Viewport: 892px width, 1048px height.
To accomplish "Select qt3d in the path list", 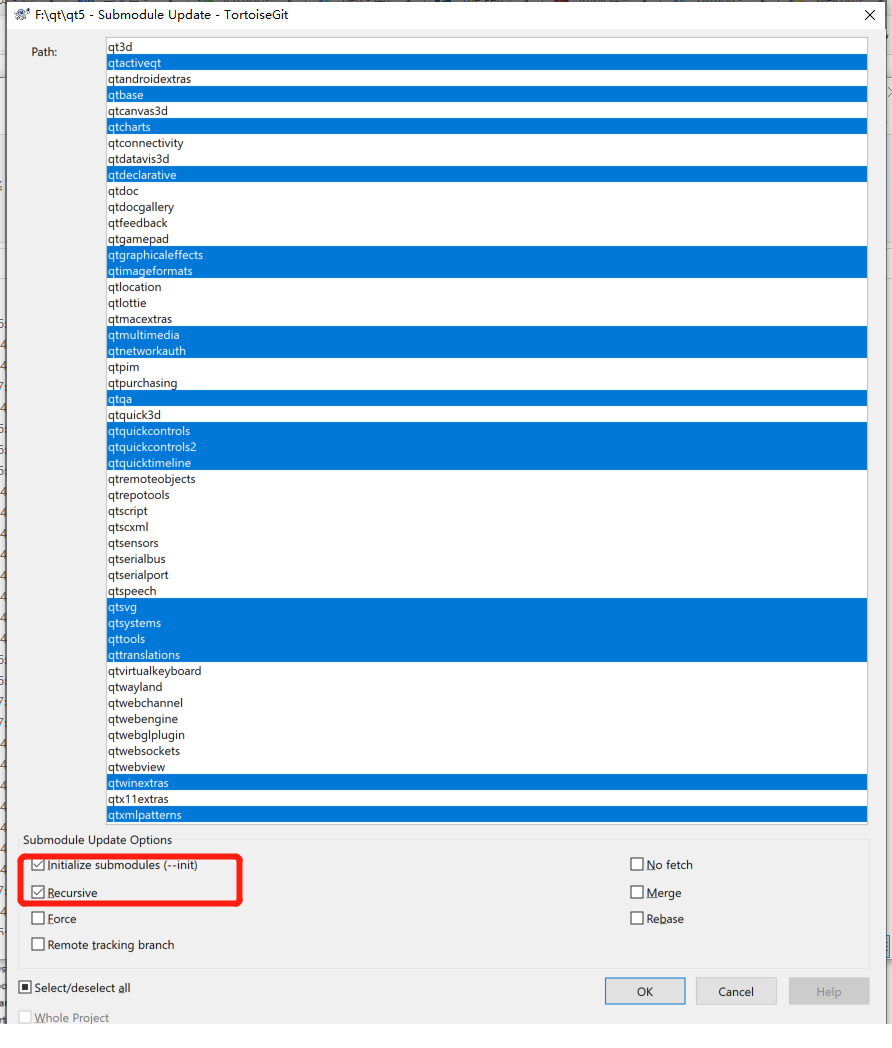I will tap(486, 47).
